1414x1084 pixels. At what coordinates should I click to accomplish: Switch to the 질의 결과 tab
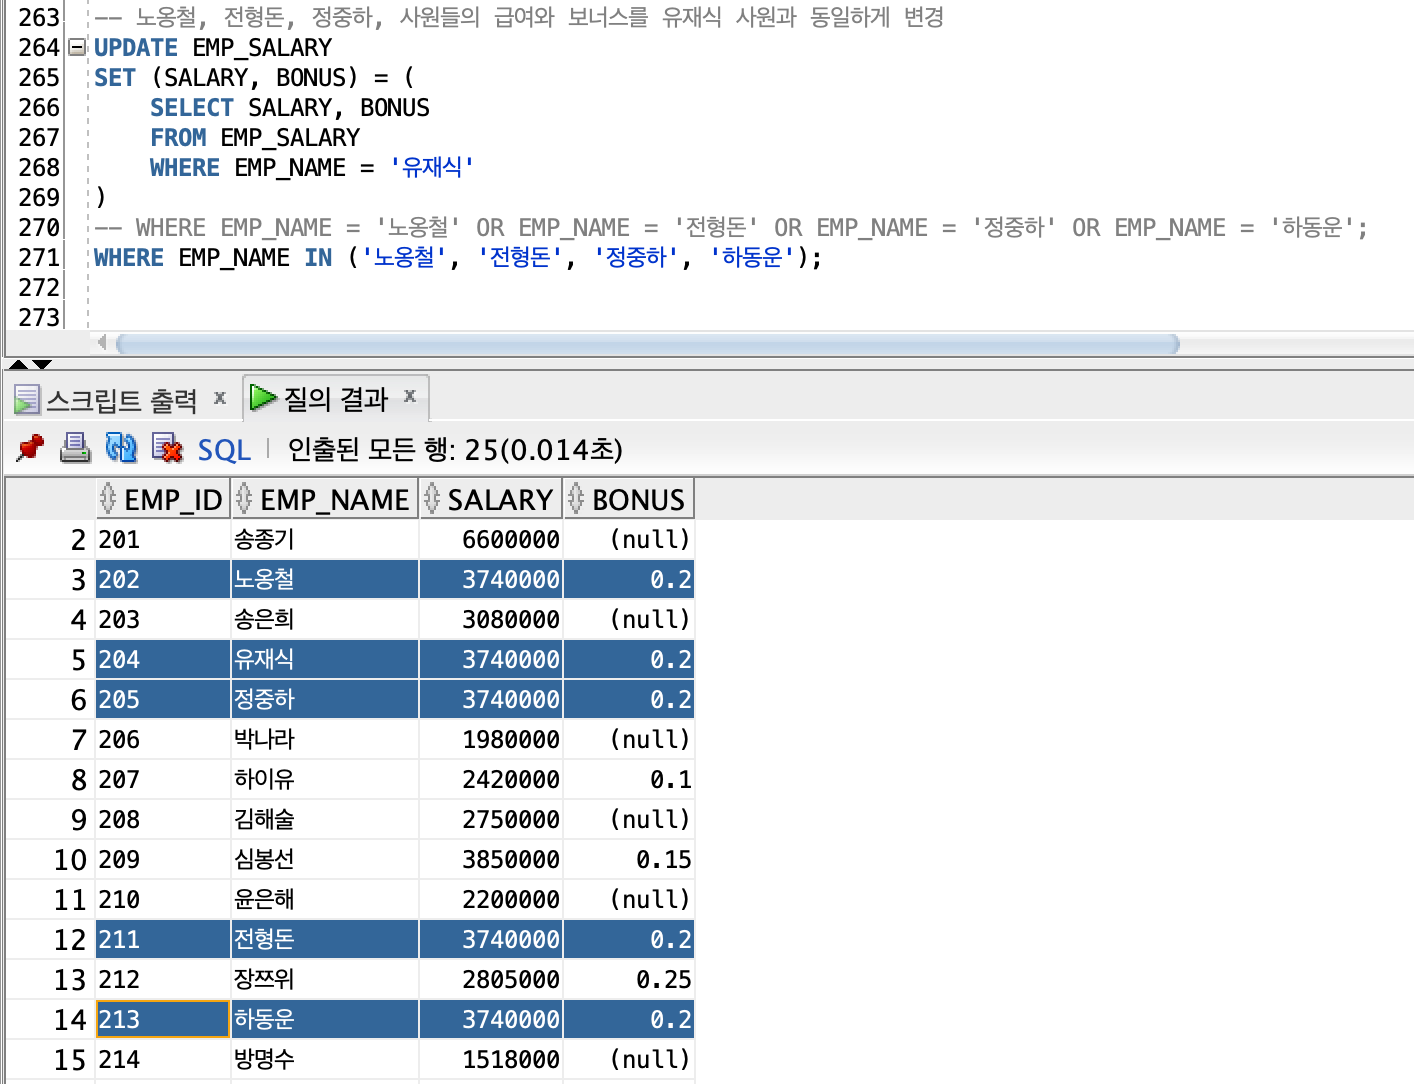(x=336, y=399)
